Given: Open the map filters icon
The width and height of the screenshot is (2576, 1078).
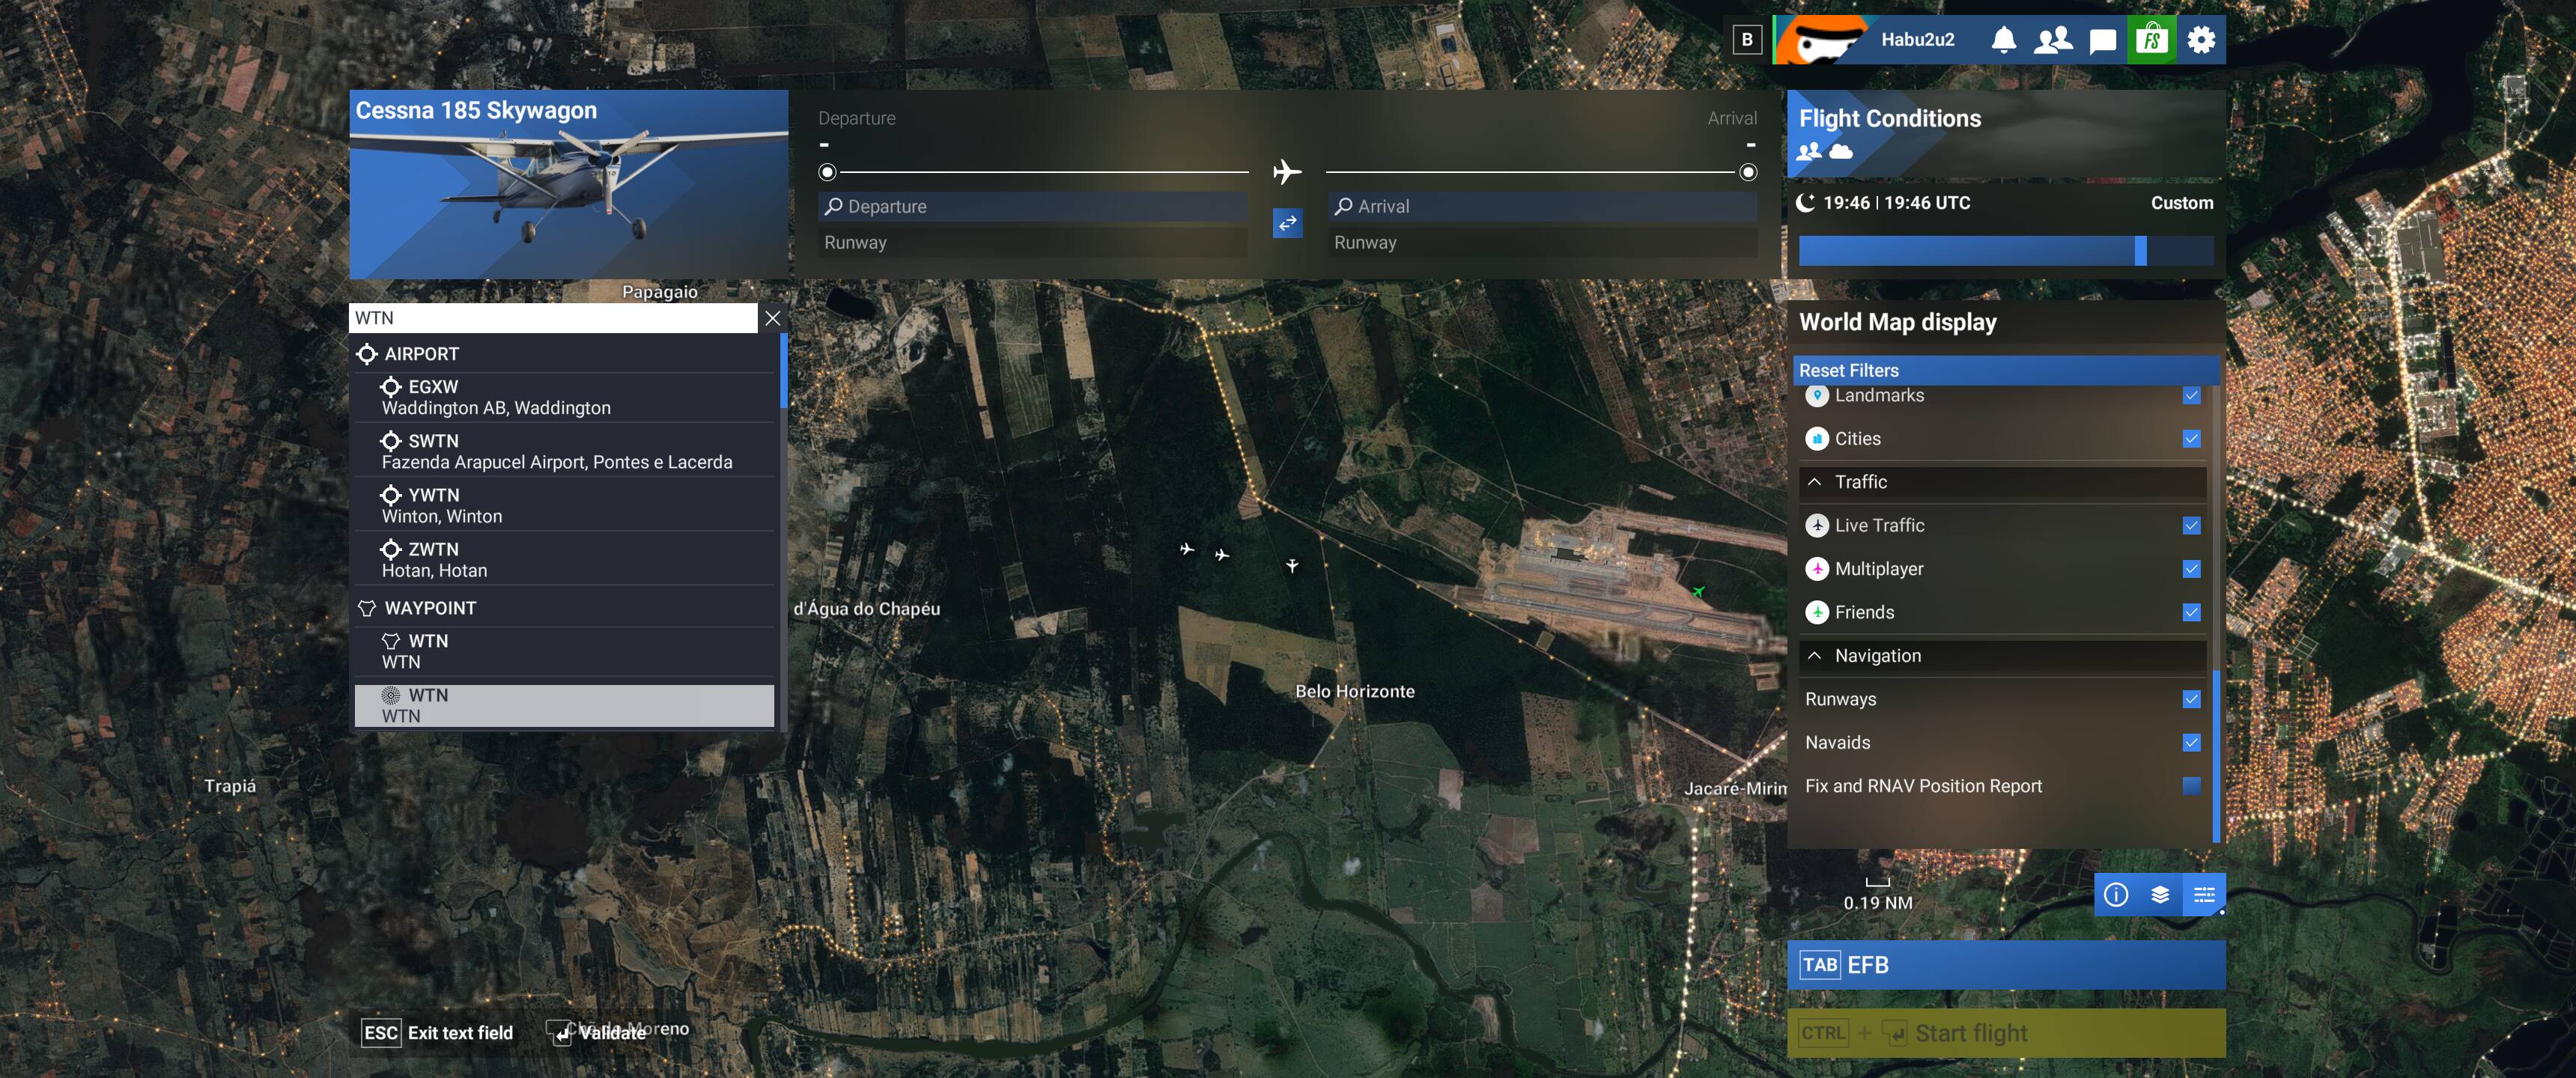Looking at the screenshot, I should click(2204, 894).
